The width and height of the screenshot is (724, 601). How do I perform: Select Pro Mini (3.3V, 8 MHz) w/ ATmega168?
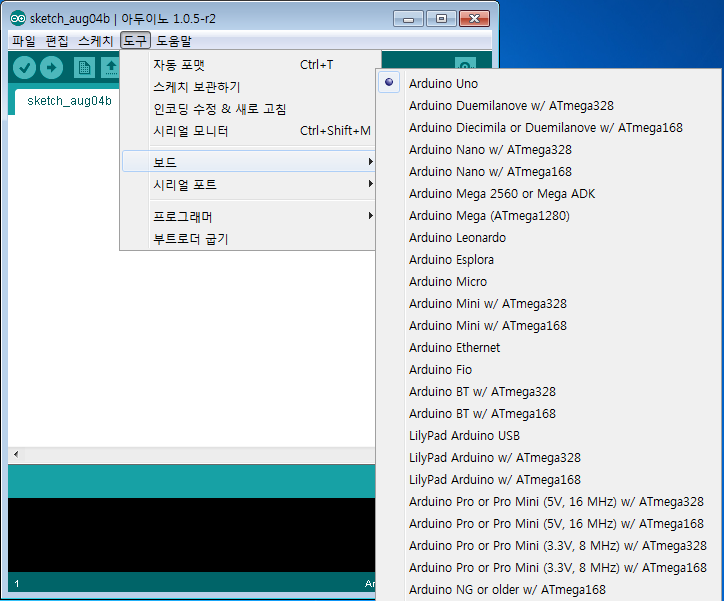[x=549, y=568]
